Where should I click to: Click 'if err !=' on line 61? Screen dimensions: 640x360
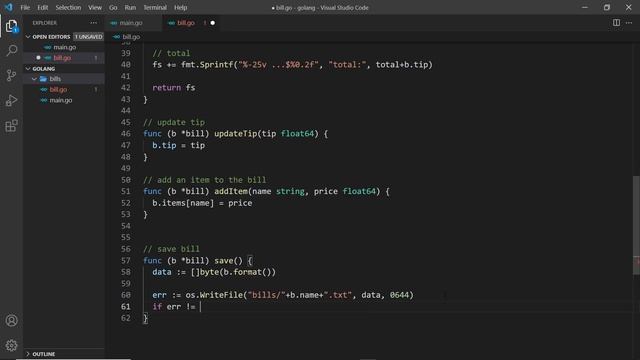tap(174, 307)
